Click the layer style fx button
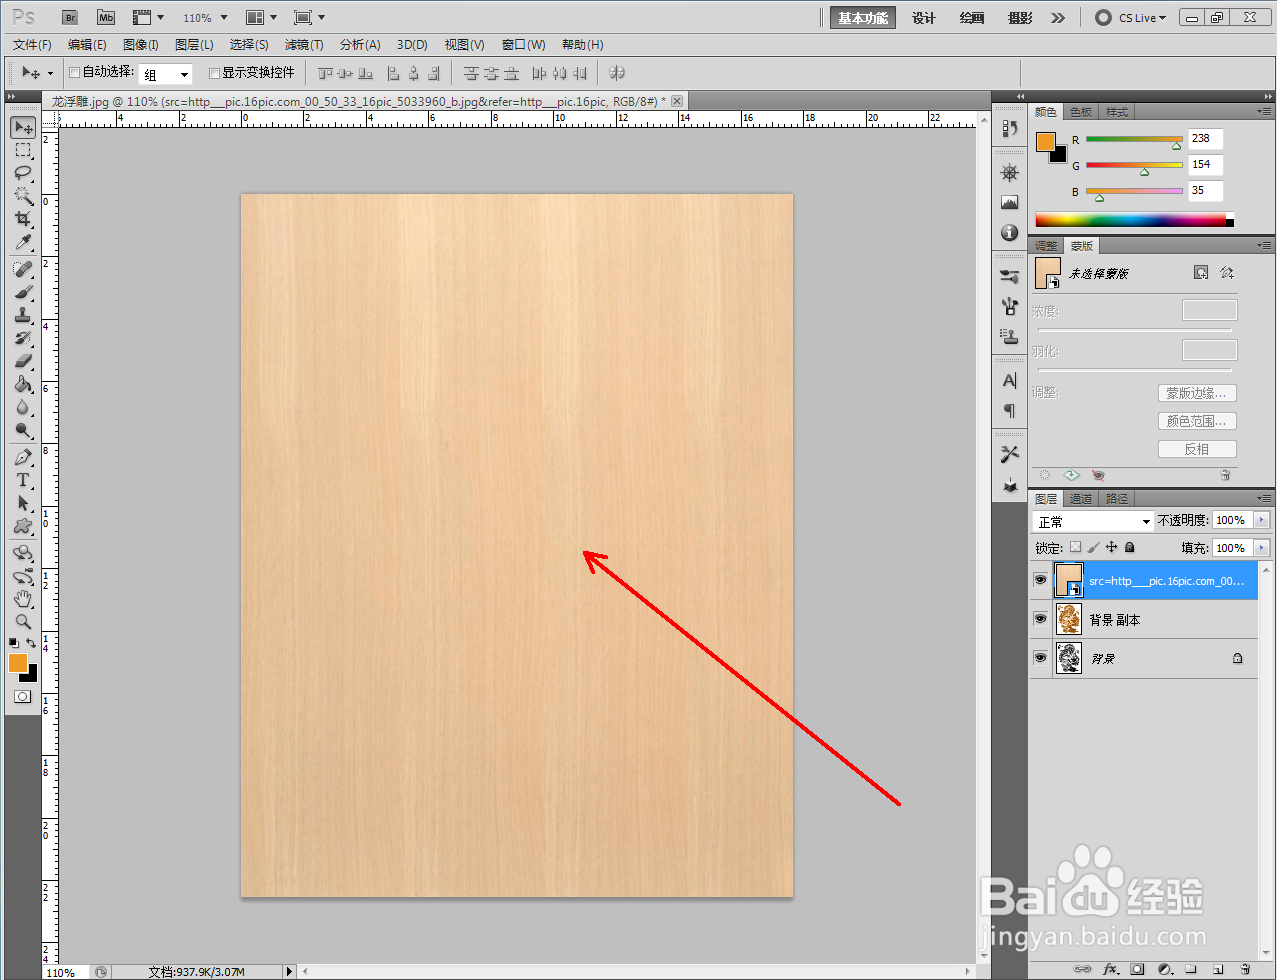This screenshot has height=980, width=1277. pyautogui.click(x=1110, y=969)
